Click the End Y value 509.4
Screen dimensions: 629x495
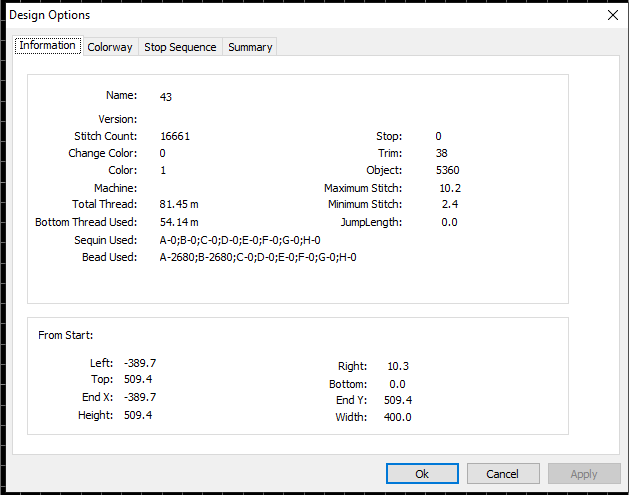398,400
